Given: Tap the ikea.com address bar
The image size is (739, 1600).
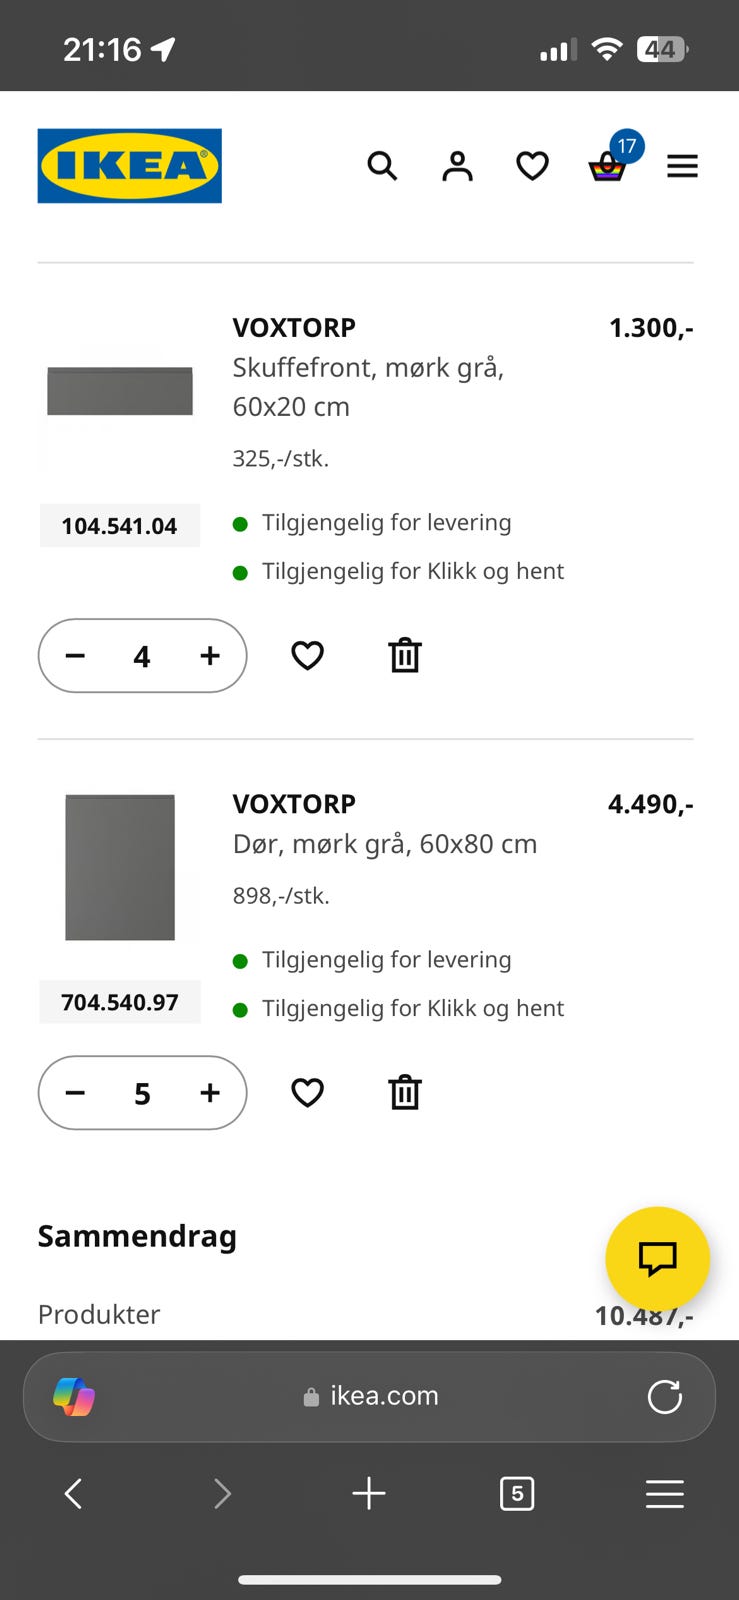Looking at the screenshot, I should [370, 1396].
